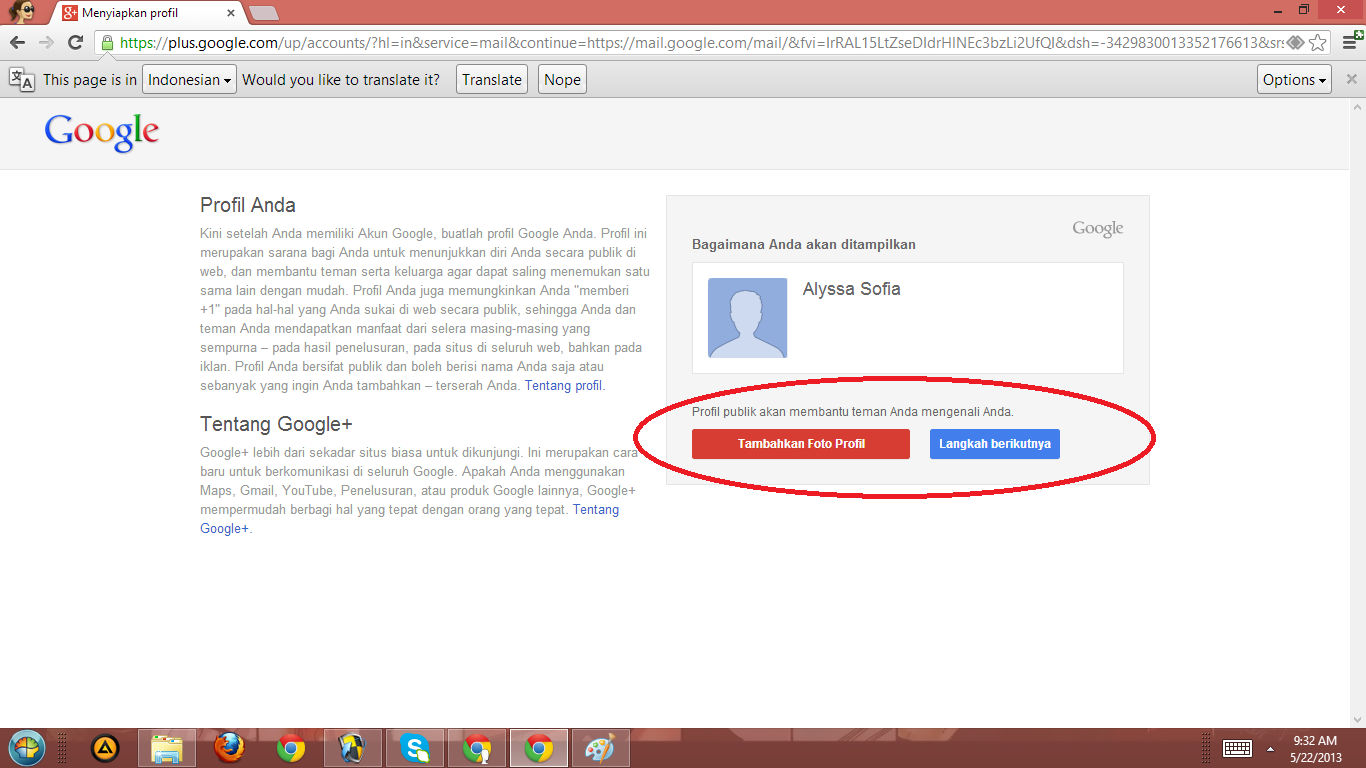This screenshot has height=768, width=1366.
Task: Click the blue Langkah berikutnya button
Action: (x=995, y=444)
